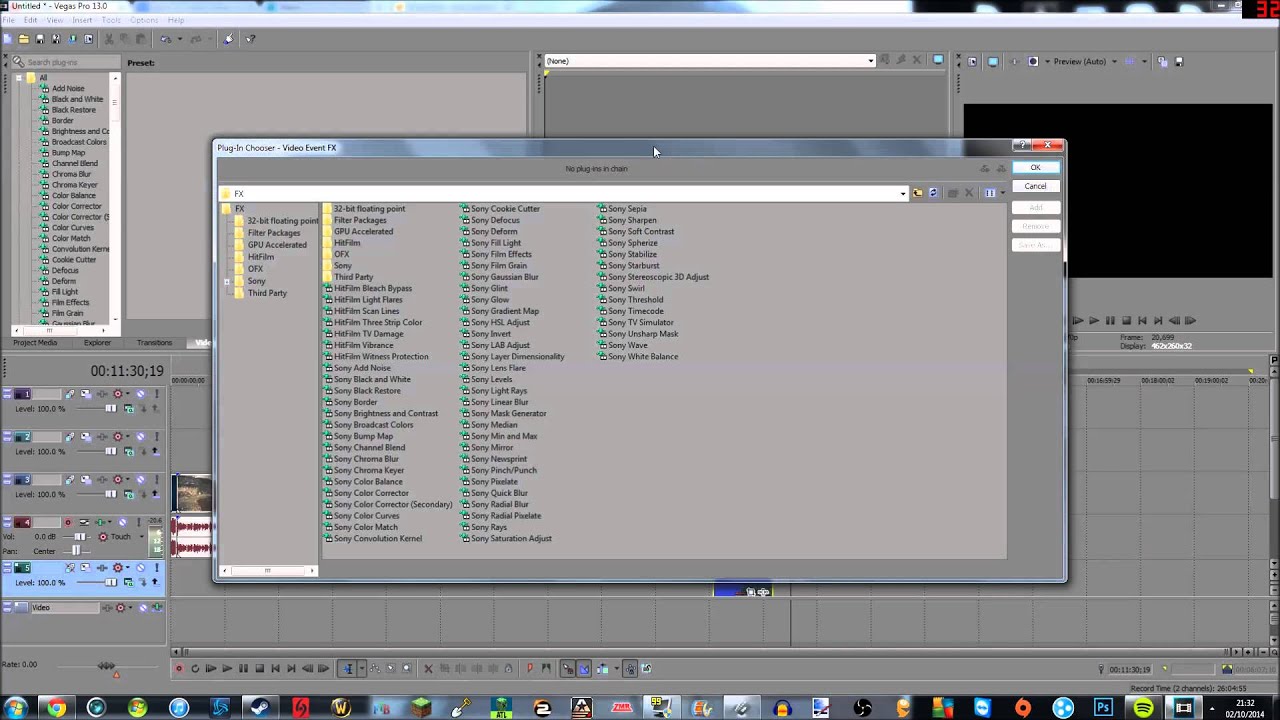The width and height of the screenshot is (1280, 720).
Task: Select the Sony Sharpen plug-in
Action: point(627,220)
